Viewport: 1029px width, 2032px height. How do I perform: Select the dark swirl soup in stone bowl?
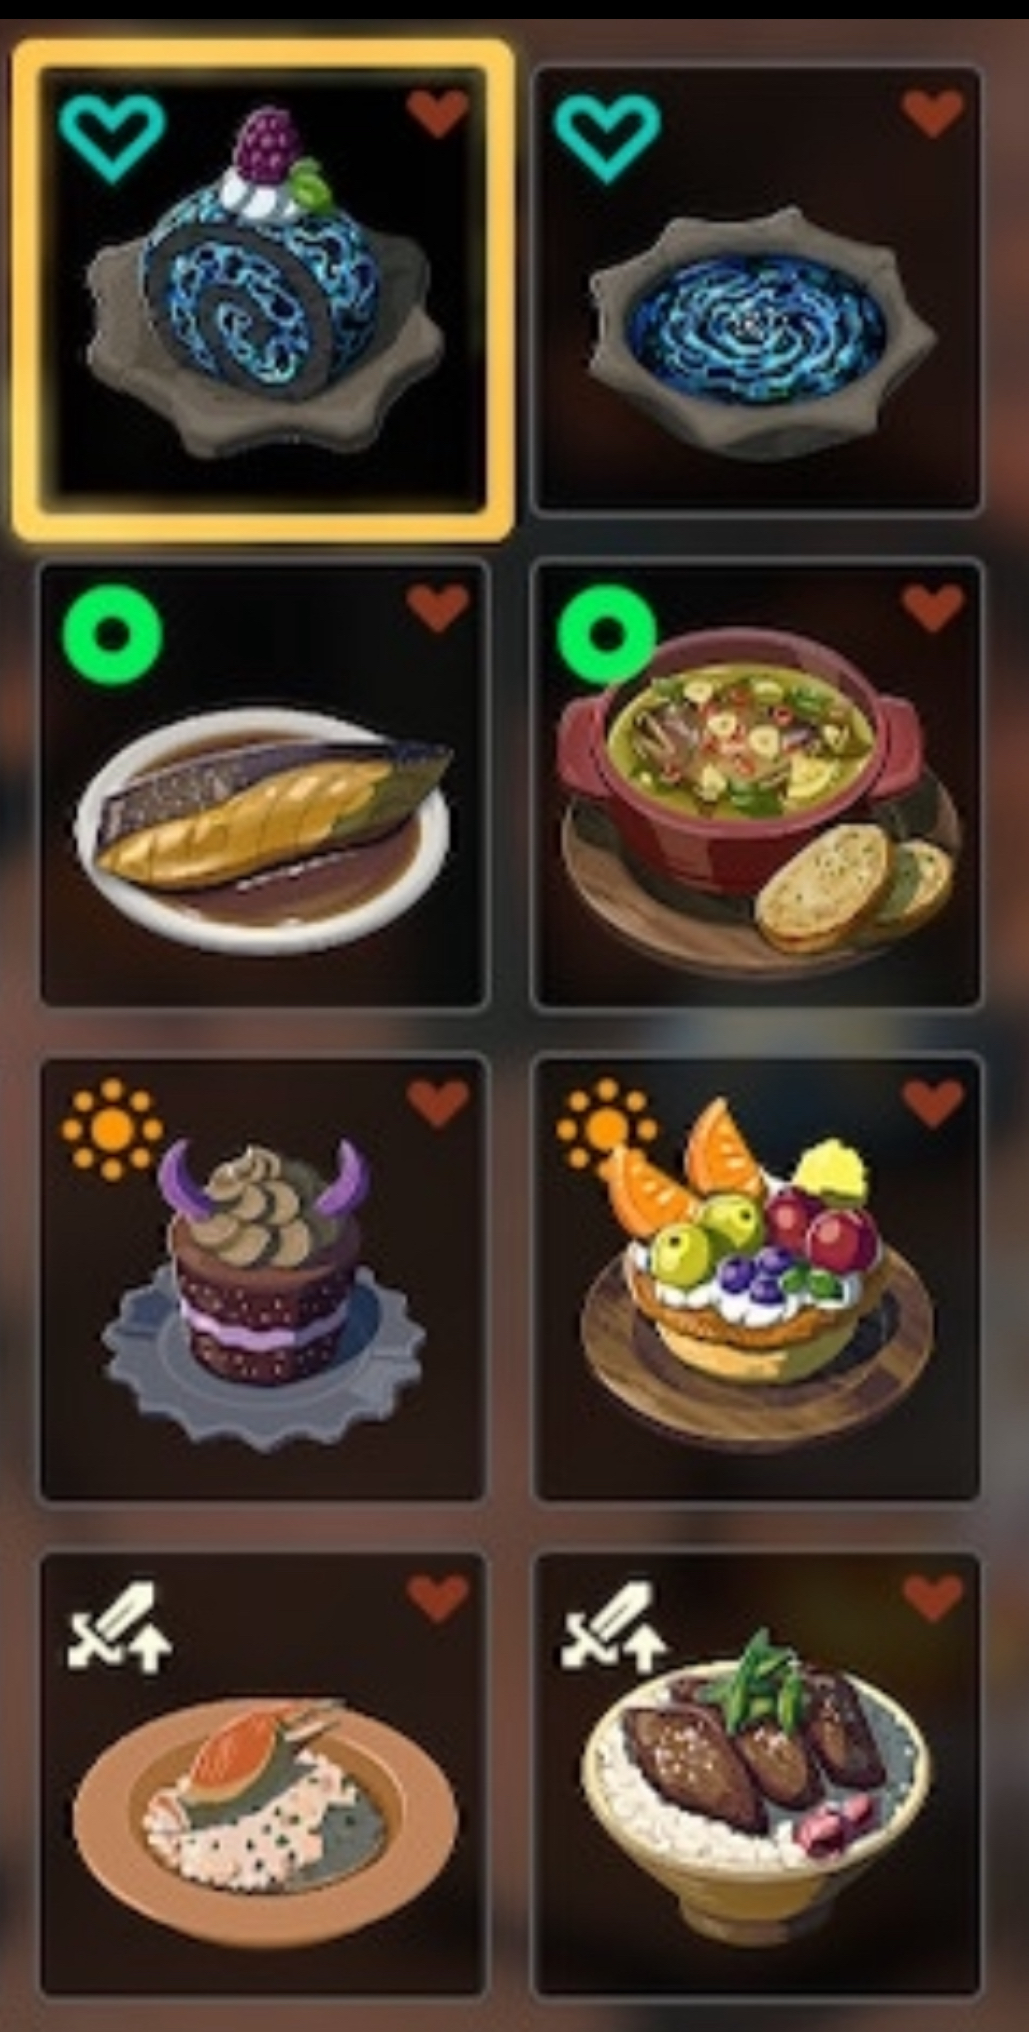coord(757,290)
